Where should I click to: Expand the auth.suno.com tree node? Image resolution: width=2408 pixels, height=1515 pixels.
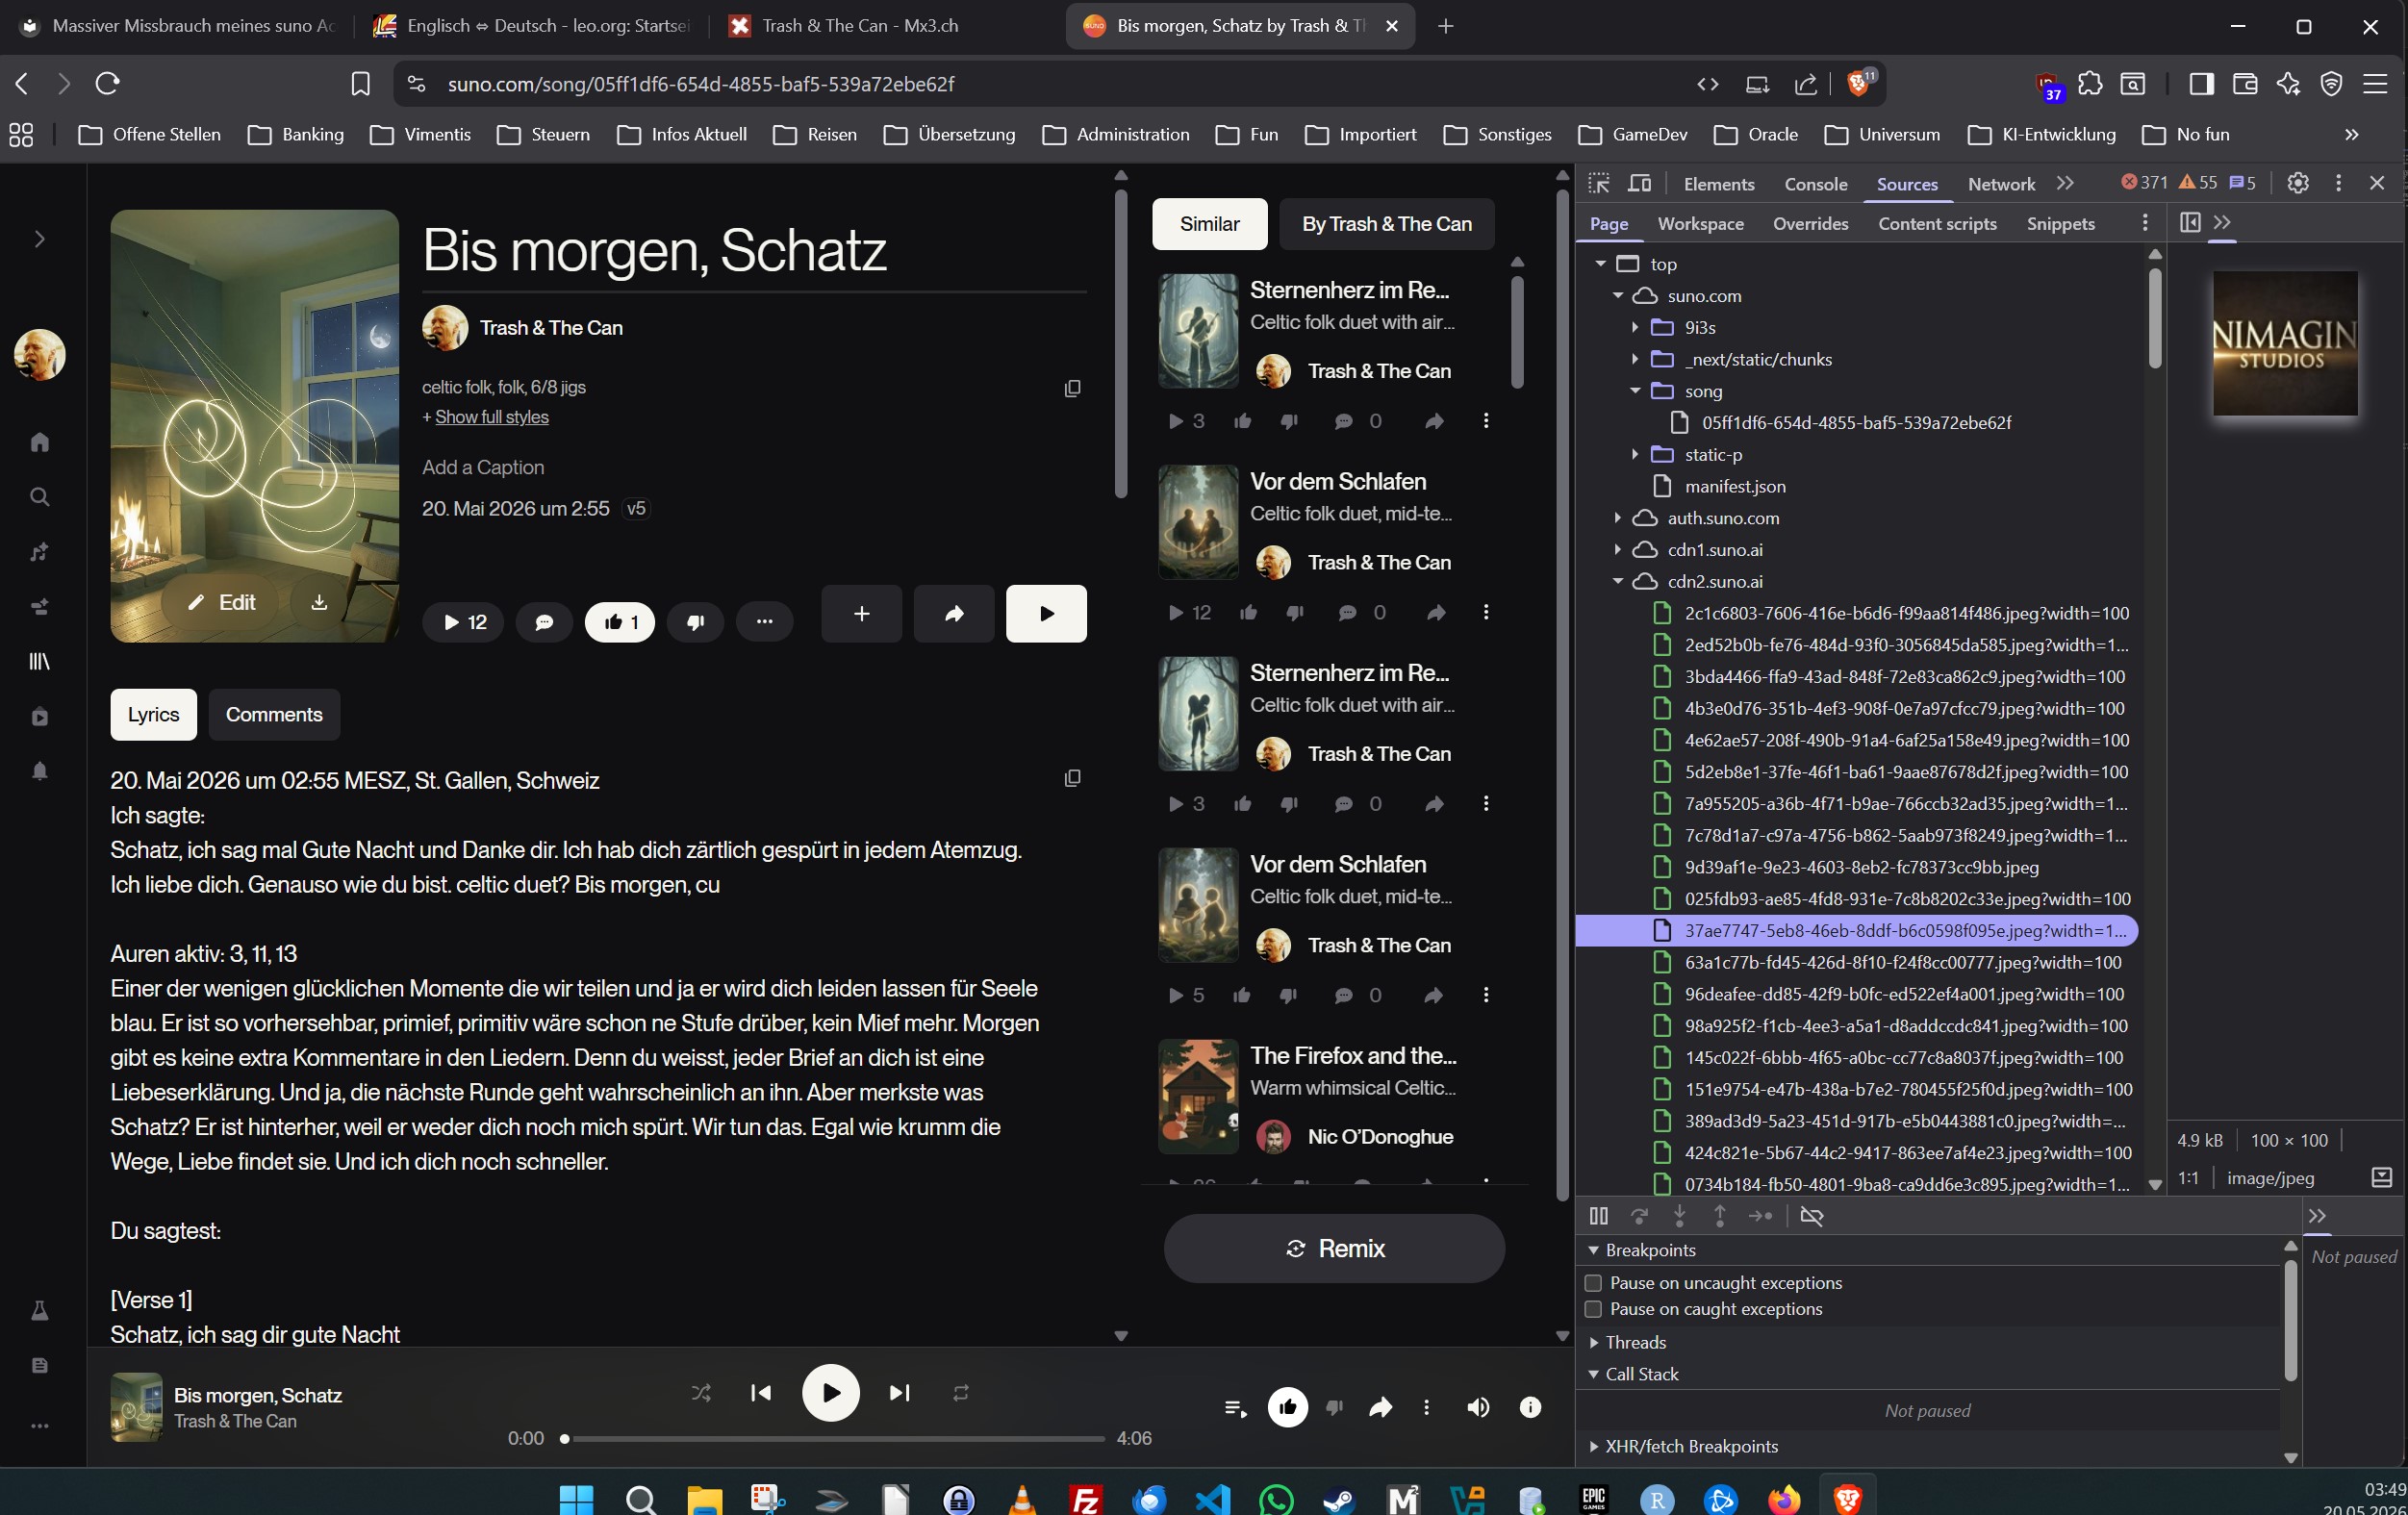tap(1617, 518)
